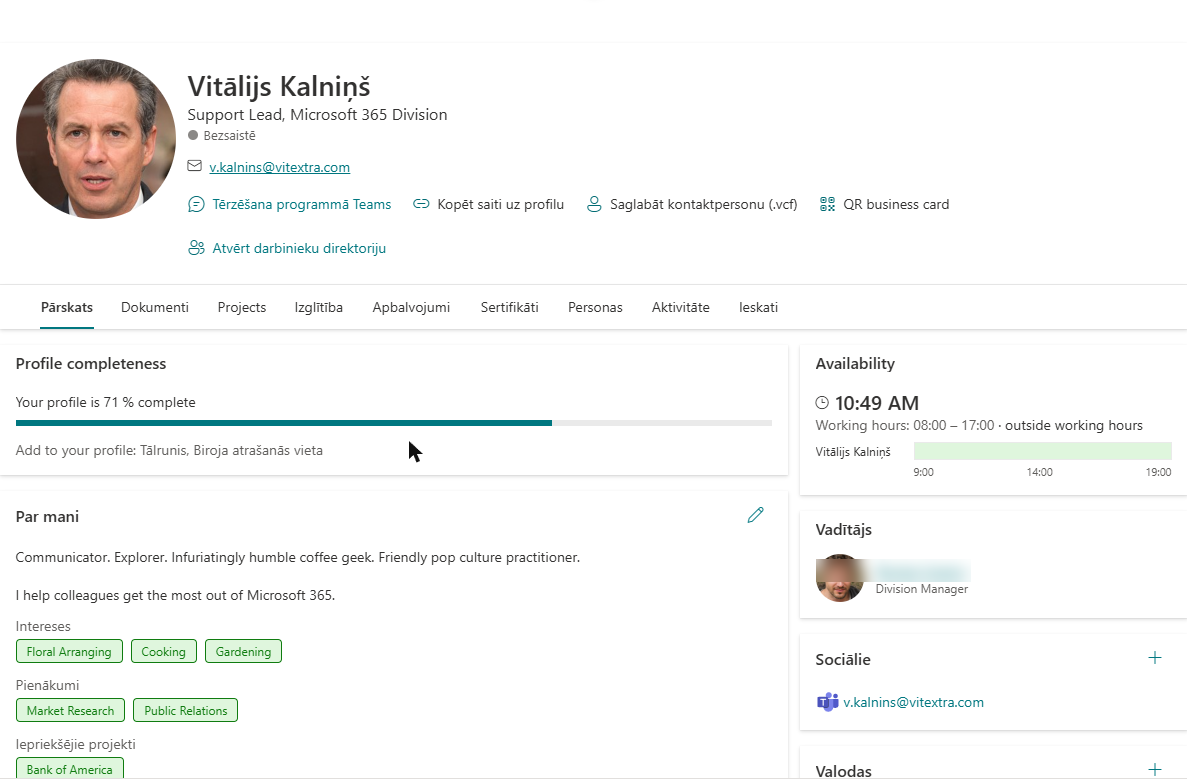
Task: Click the green availability timeline bar
Action: click(x=1042, y=451)
